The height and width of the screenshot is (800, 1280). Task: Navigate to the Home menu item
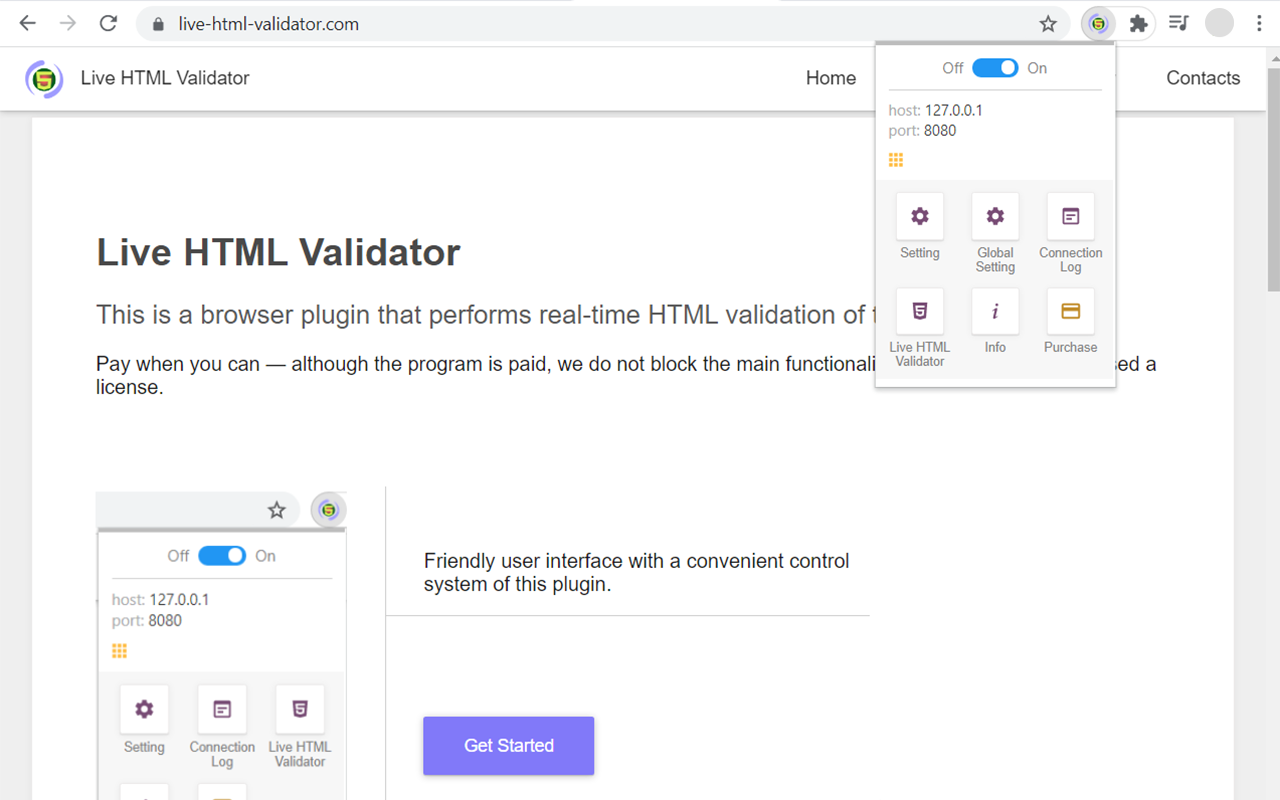831,78
